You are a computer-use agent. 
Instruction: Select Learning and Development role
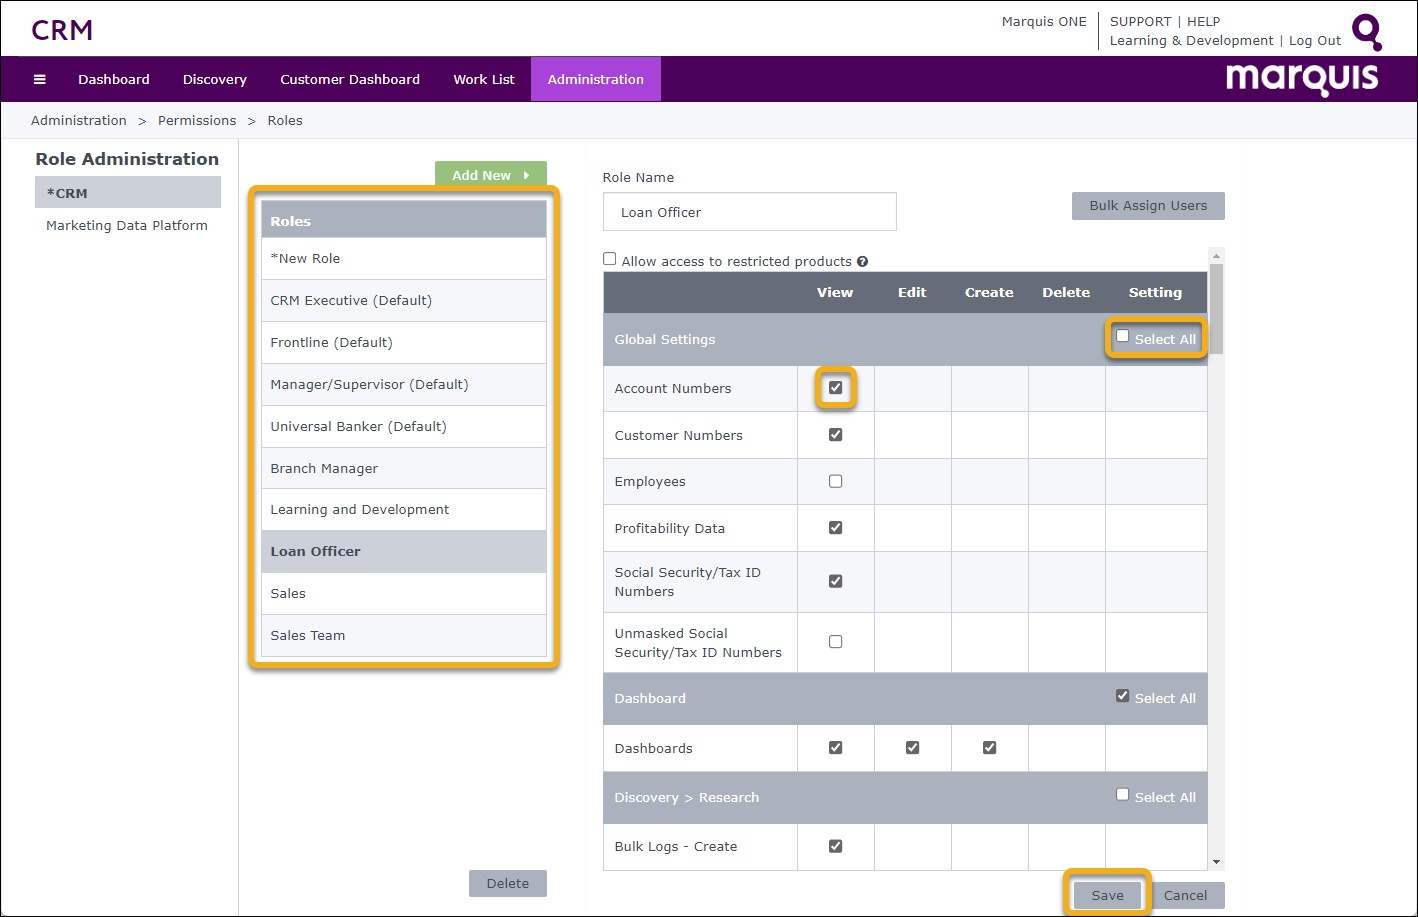click(x=404, y=509)
